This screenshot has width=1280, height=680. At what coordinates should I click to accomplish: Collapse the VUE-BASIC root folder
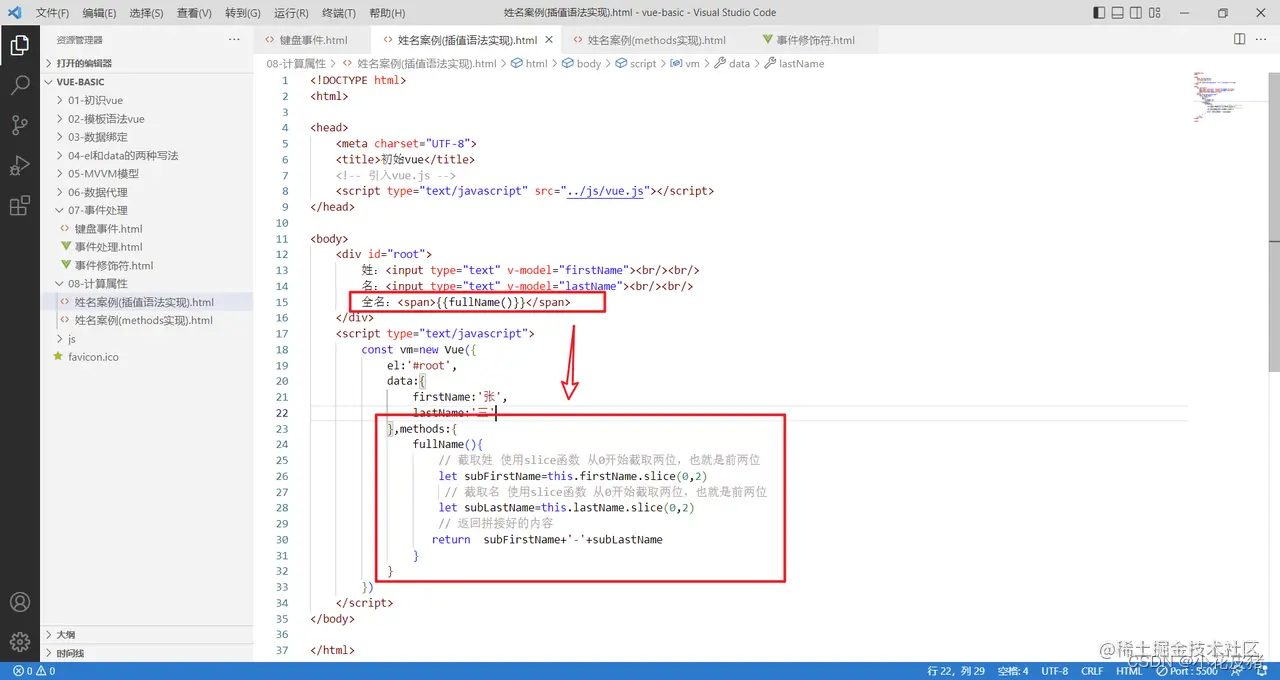tap(147, 82)
